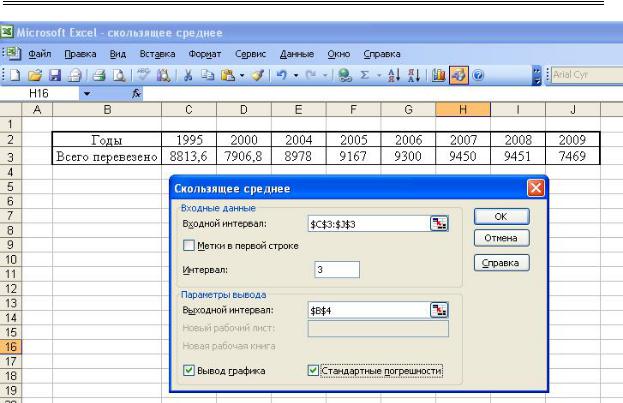Print the sheet with the printer icon
Screen dimensions: 623x403
click(99, 75)
